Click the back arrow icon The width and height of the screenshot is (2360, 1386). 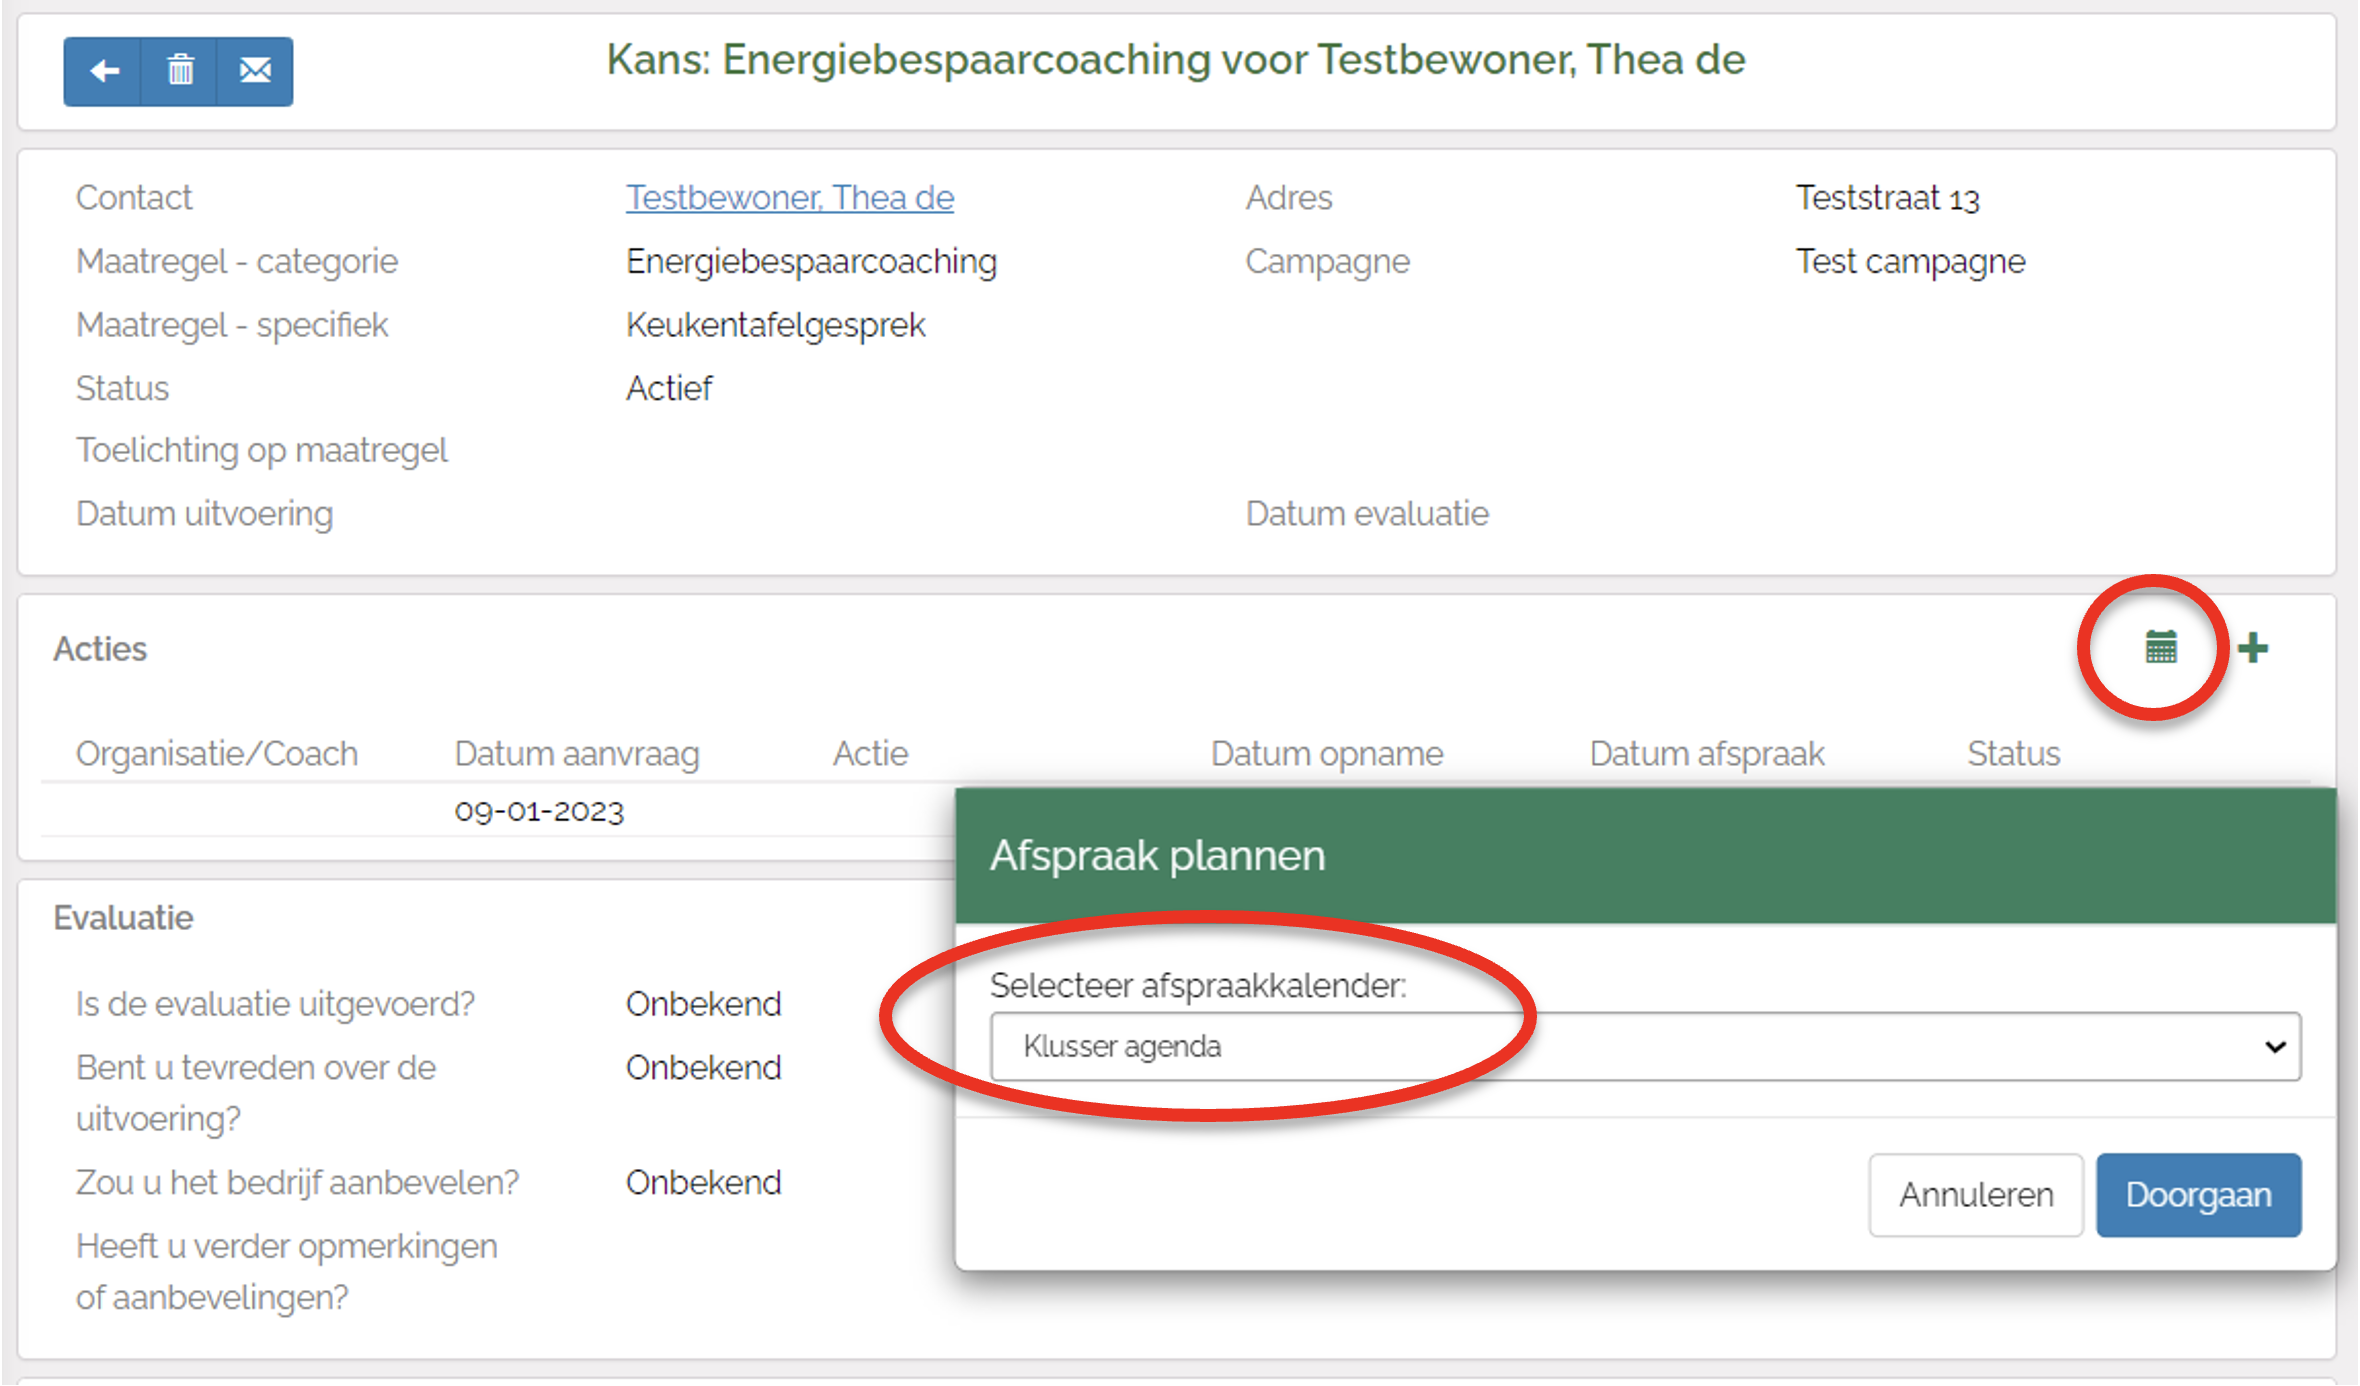pyautogui.click(x=103, y=71)
